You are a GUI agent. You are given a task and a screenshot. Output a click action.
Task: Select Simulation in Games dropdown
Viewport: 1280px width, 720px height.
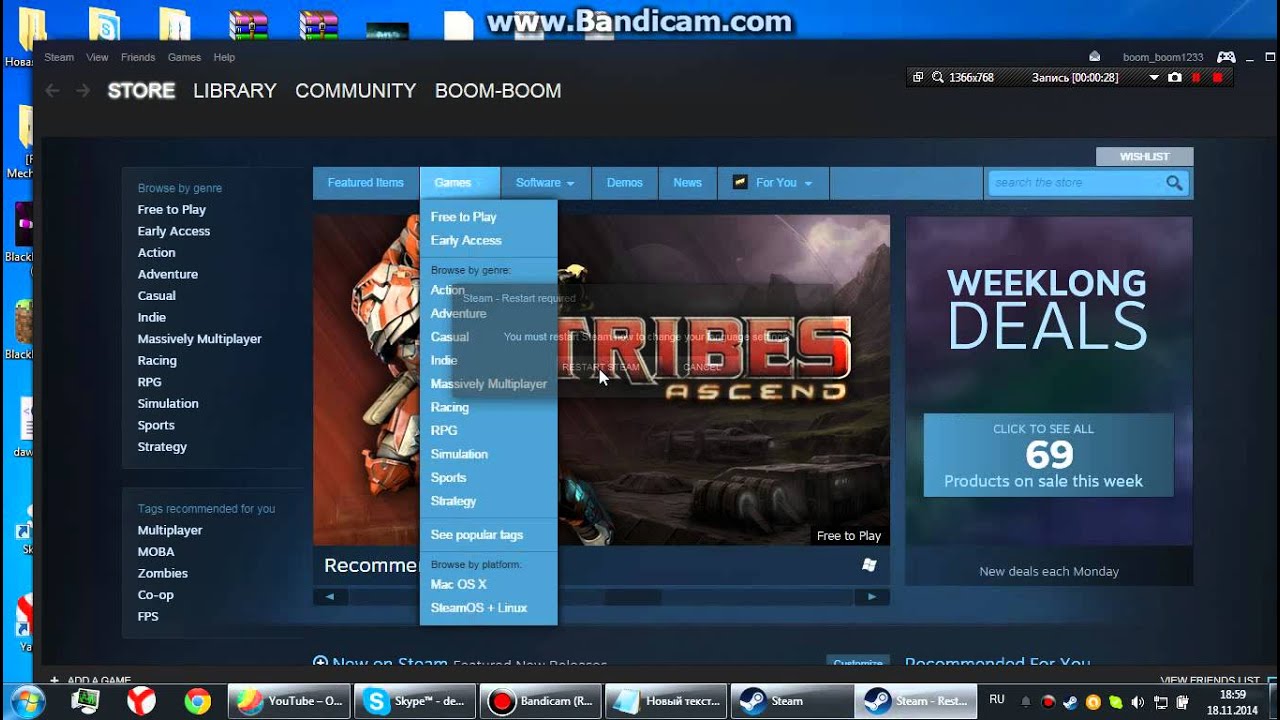(459, 454)
